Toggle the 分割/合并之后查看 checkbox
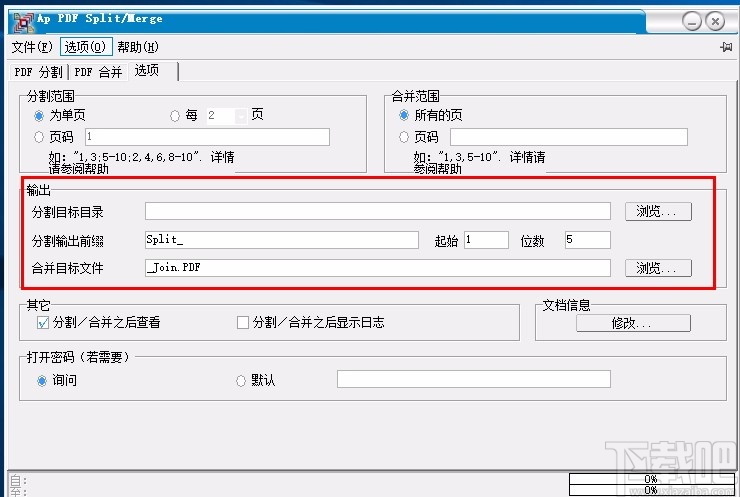Image resolution: width=740 pixels, height=497 pixels. click(43, 323)
